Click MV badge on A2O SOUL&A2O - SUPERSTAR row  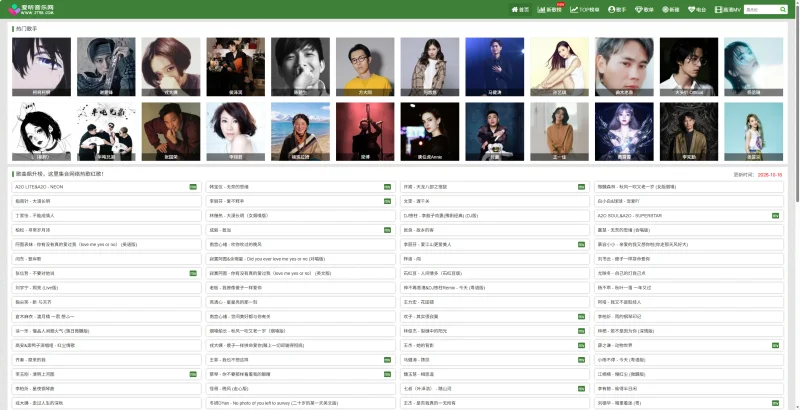pyautogui.click(x=776, y=216)
